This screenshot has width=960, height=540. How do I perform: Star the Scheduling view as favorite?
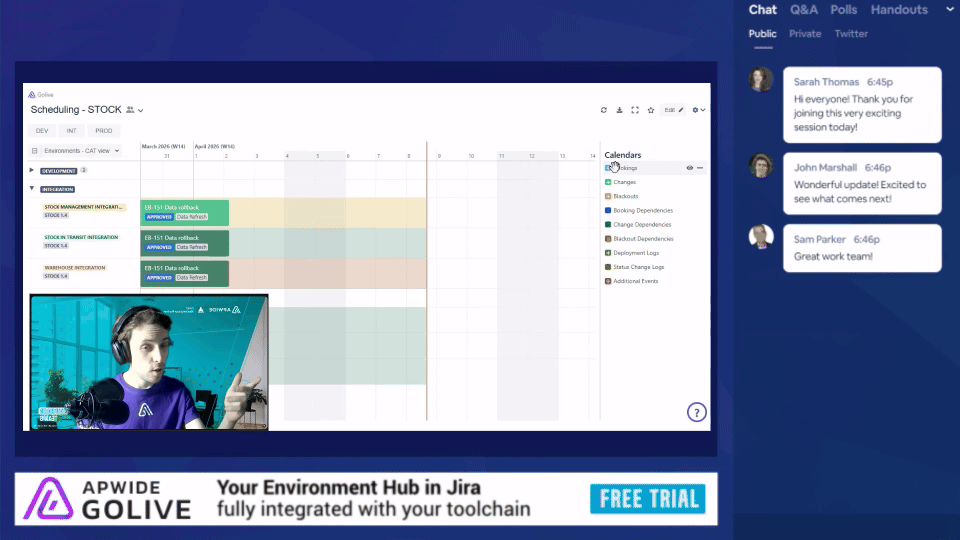(x=651, y=110)
